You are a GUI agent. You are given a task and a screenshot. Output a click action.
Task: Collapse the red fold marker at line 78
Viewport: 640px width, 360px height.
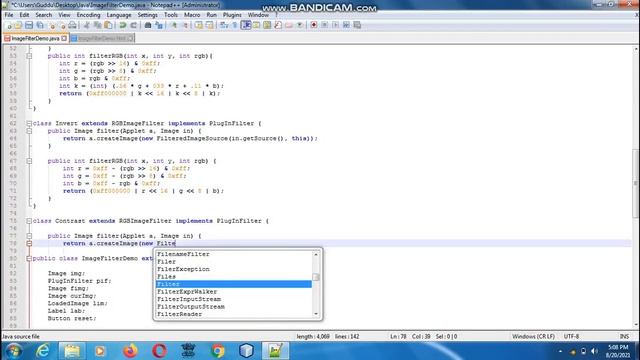click(x=29, y=243)
